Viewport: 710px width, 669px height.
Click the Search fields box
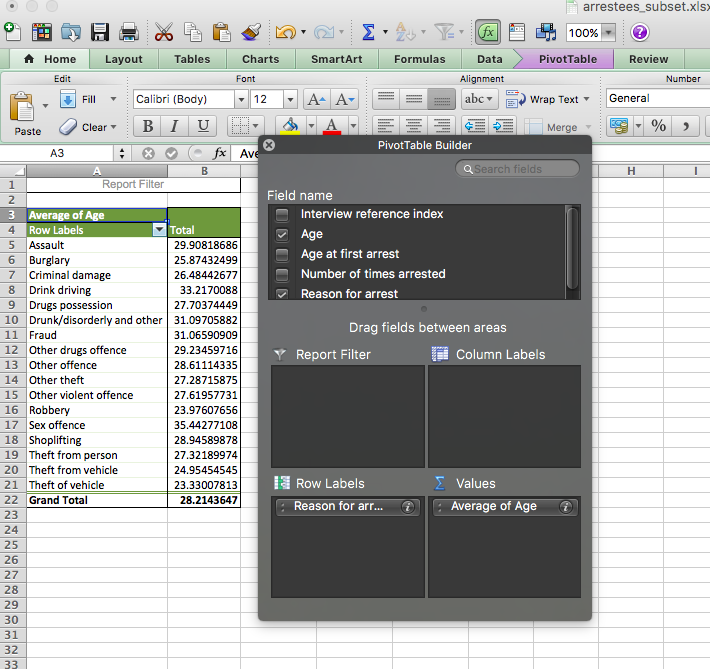[517, 169]
